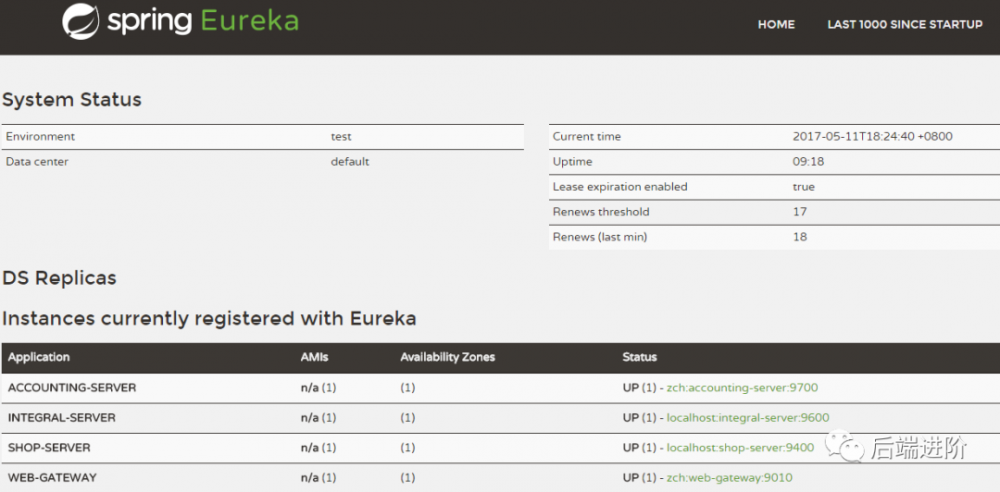Image resolution: width=1000 pixels, height=492 pixels.
Task: Open the zch:web-gateway:9010 instance link
Action: (x=730, y=478)
